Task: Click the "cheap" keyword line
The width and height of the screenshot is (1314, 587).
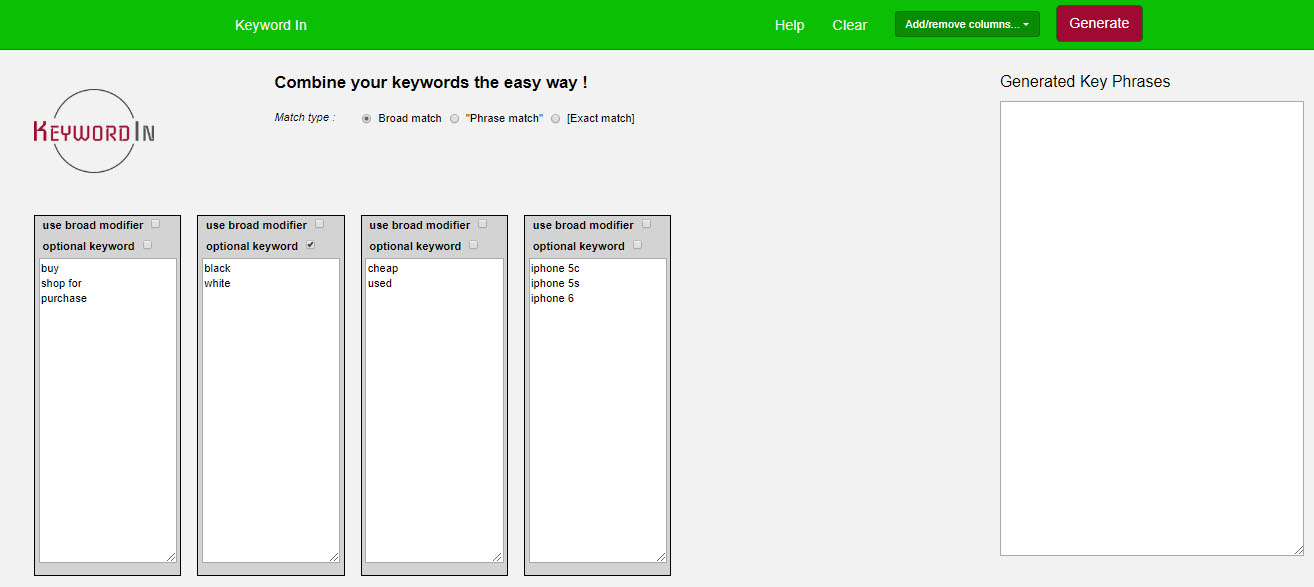Action: point(383,269)
